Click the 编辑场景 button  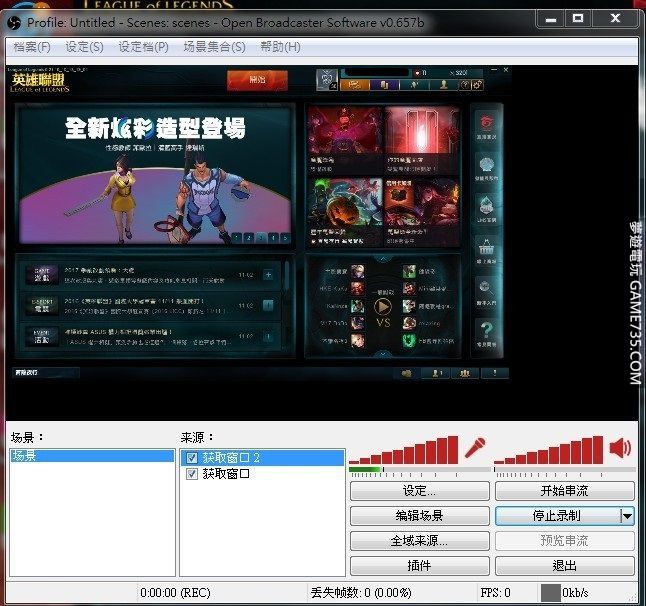pyautogui.click(x=419, y=516)
